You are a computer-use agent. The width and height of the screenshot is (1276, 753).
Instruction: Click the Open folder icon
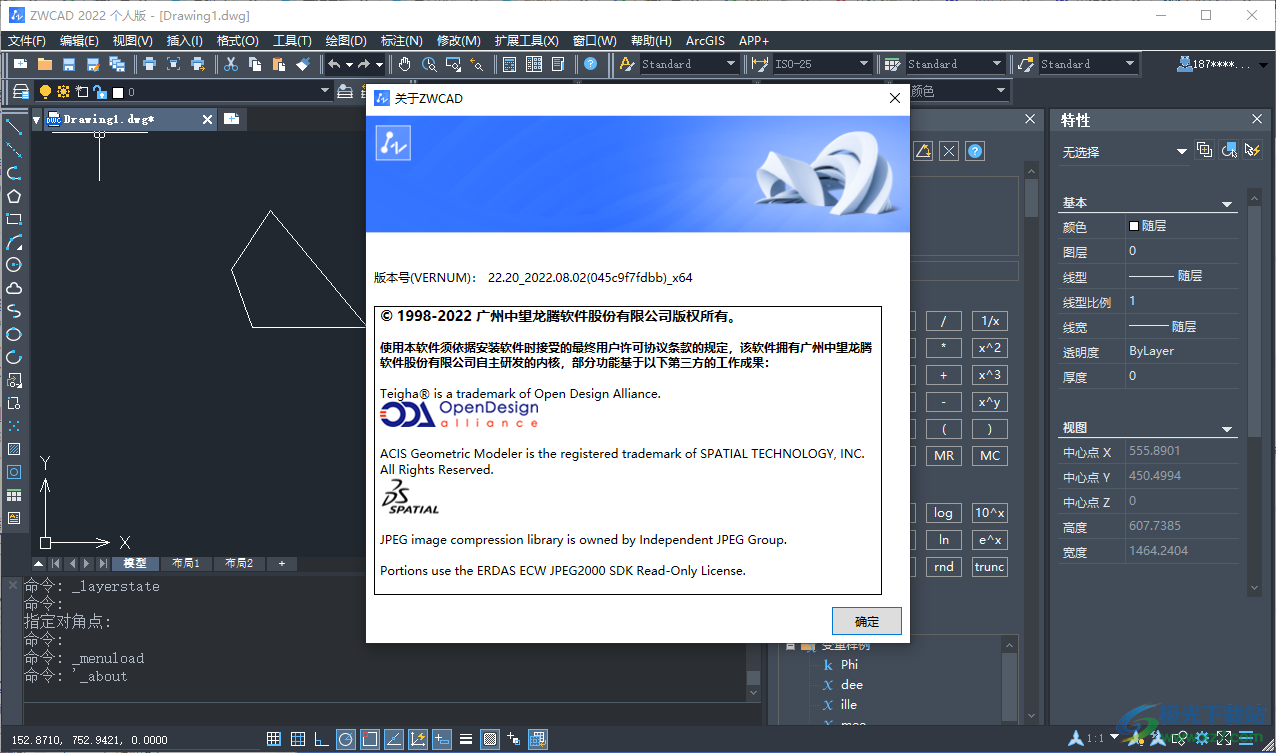click(x=45, y=64)
